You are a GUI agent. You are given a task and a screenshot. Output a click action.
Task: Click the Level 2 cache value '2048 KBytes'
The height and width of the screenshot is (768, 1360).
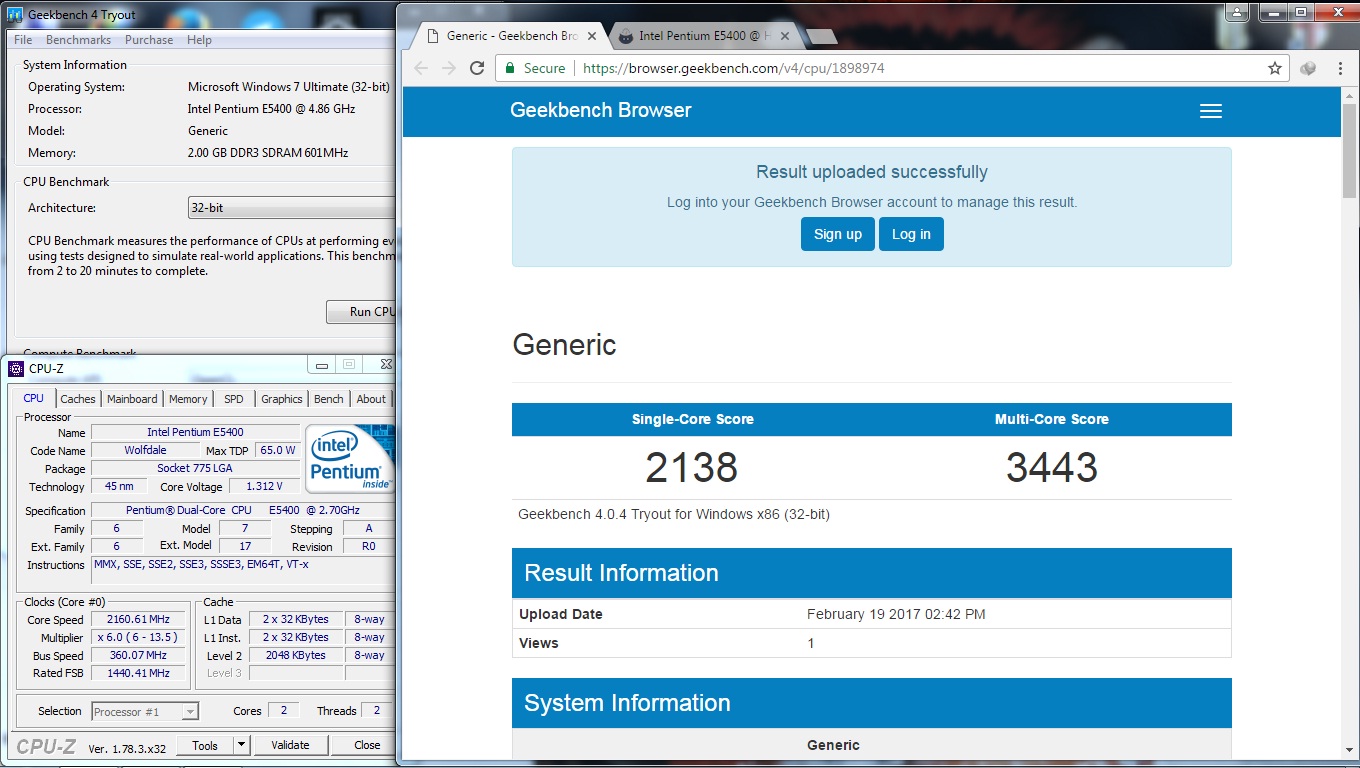point(295,656)
